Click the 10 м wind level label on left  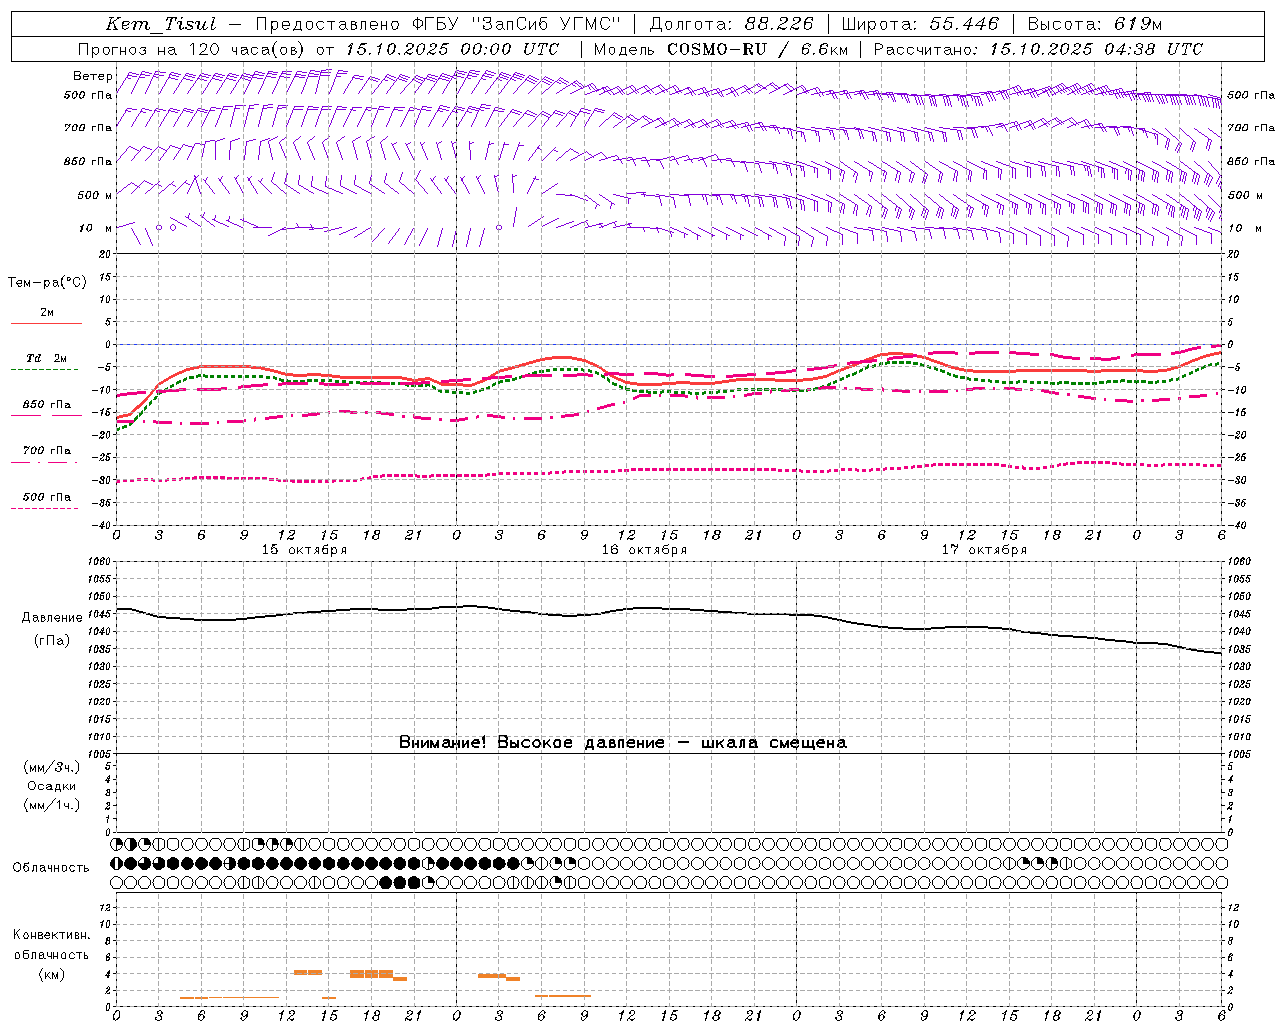click(95, 228)
